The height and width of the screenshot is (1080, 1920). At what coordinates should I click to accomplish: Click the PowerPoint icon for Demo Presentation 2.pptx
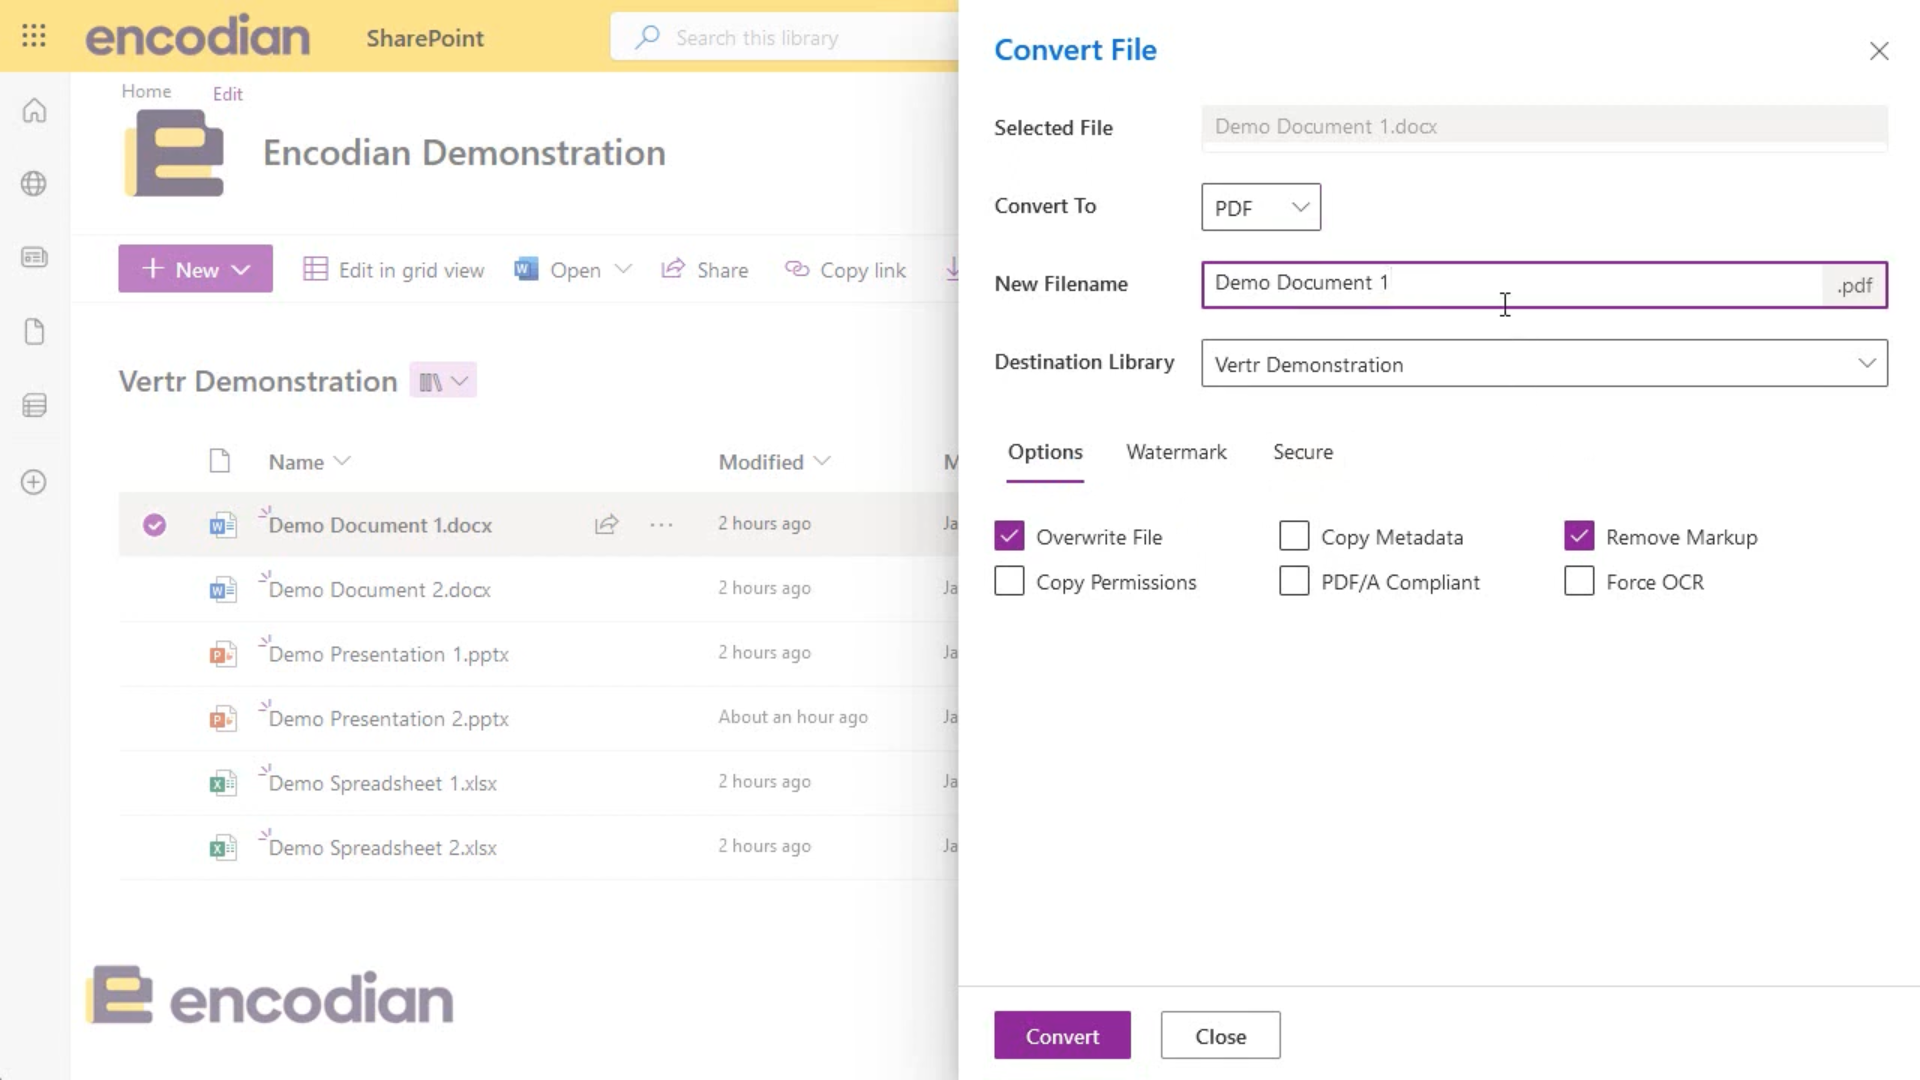(222, 719)
